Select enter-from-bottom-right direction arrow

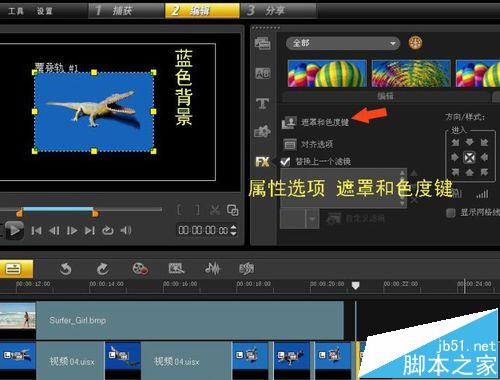click(x=484, y=172)
